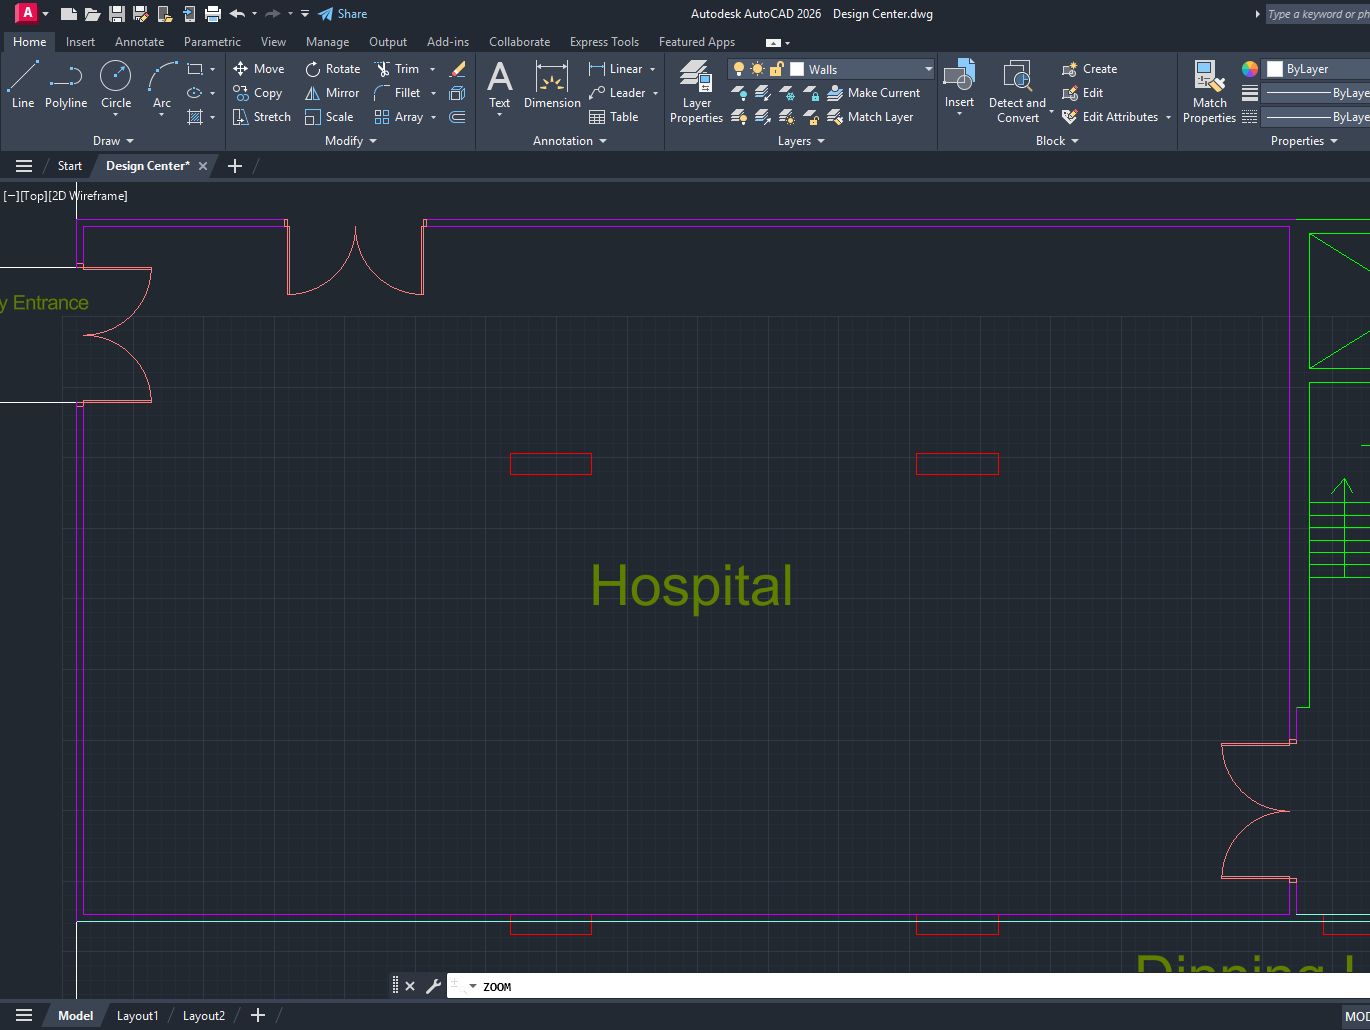The image size is (1370, 1030).
Task: Expand the Modify panel
Action: coord(351,141)
